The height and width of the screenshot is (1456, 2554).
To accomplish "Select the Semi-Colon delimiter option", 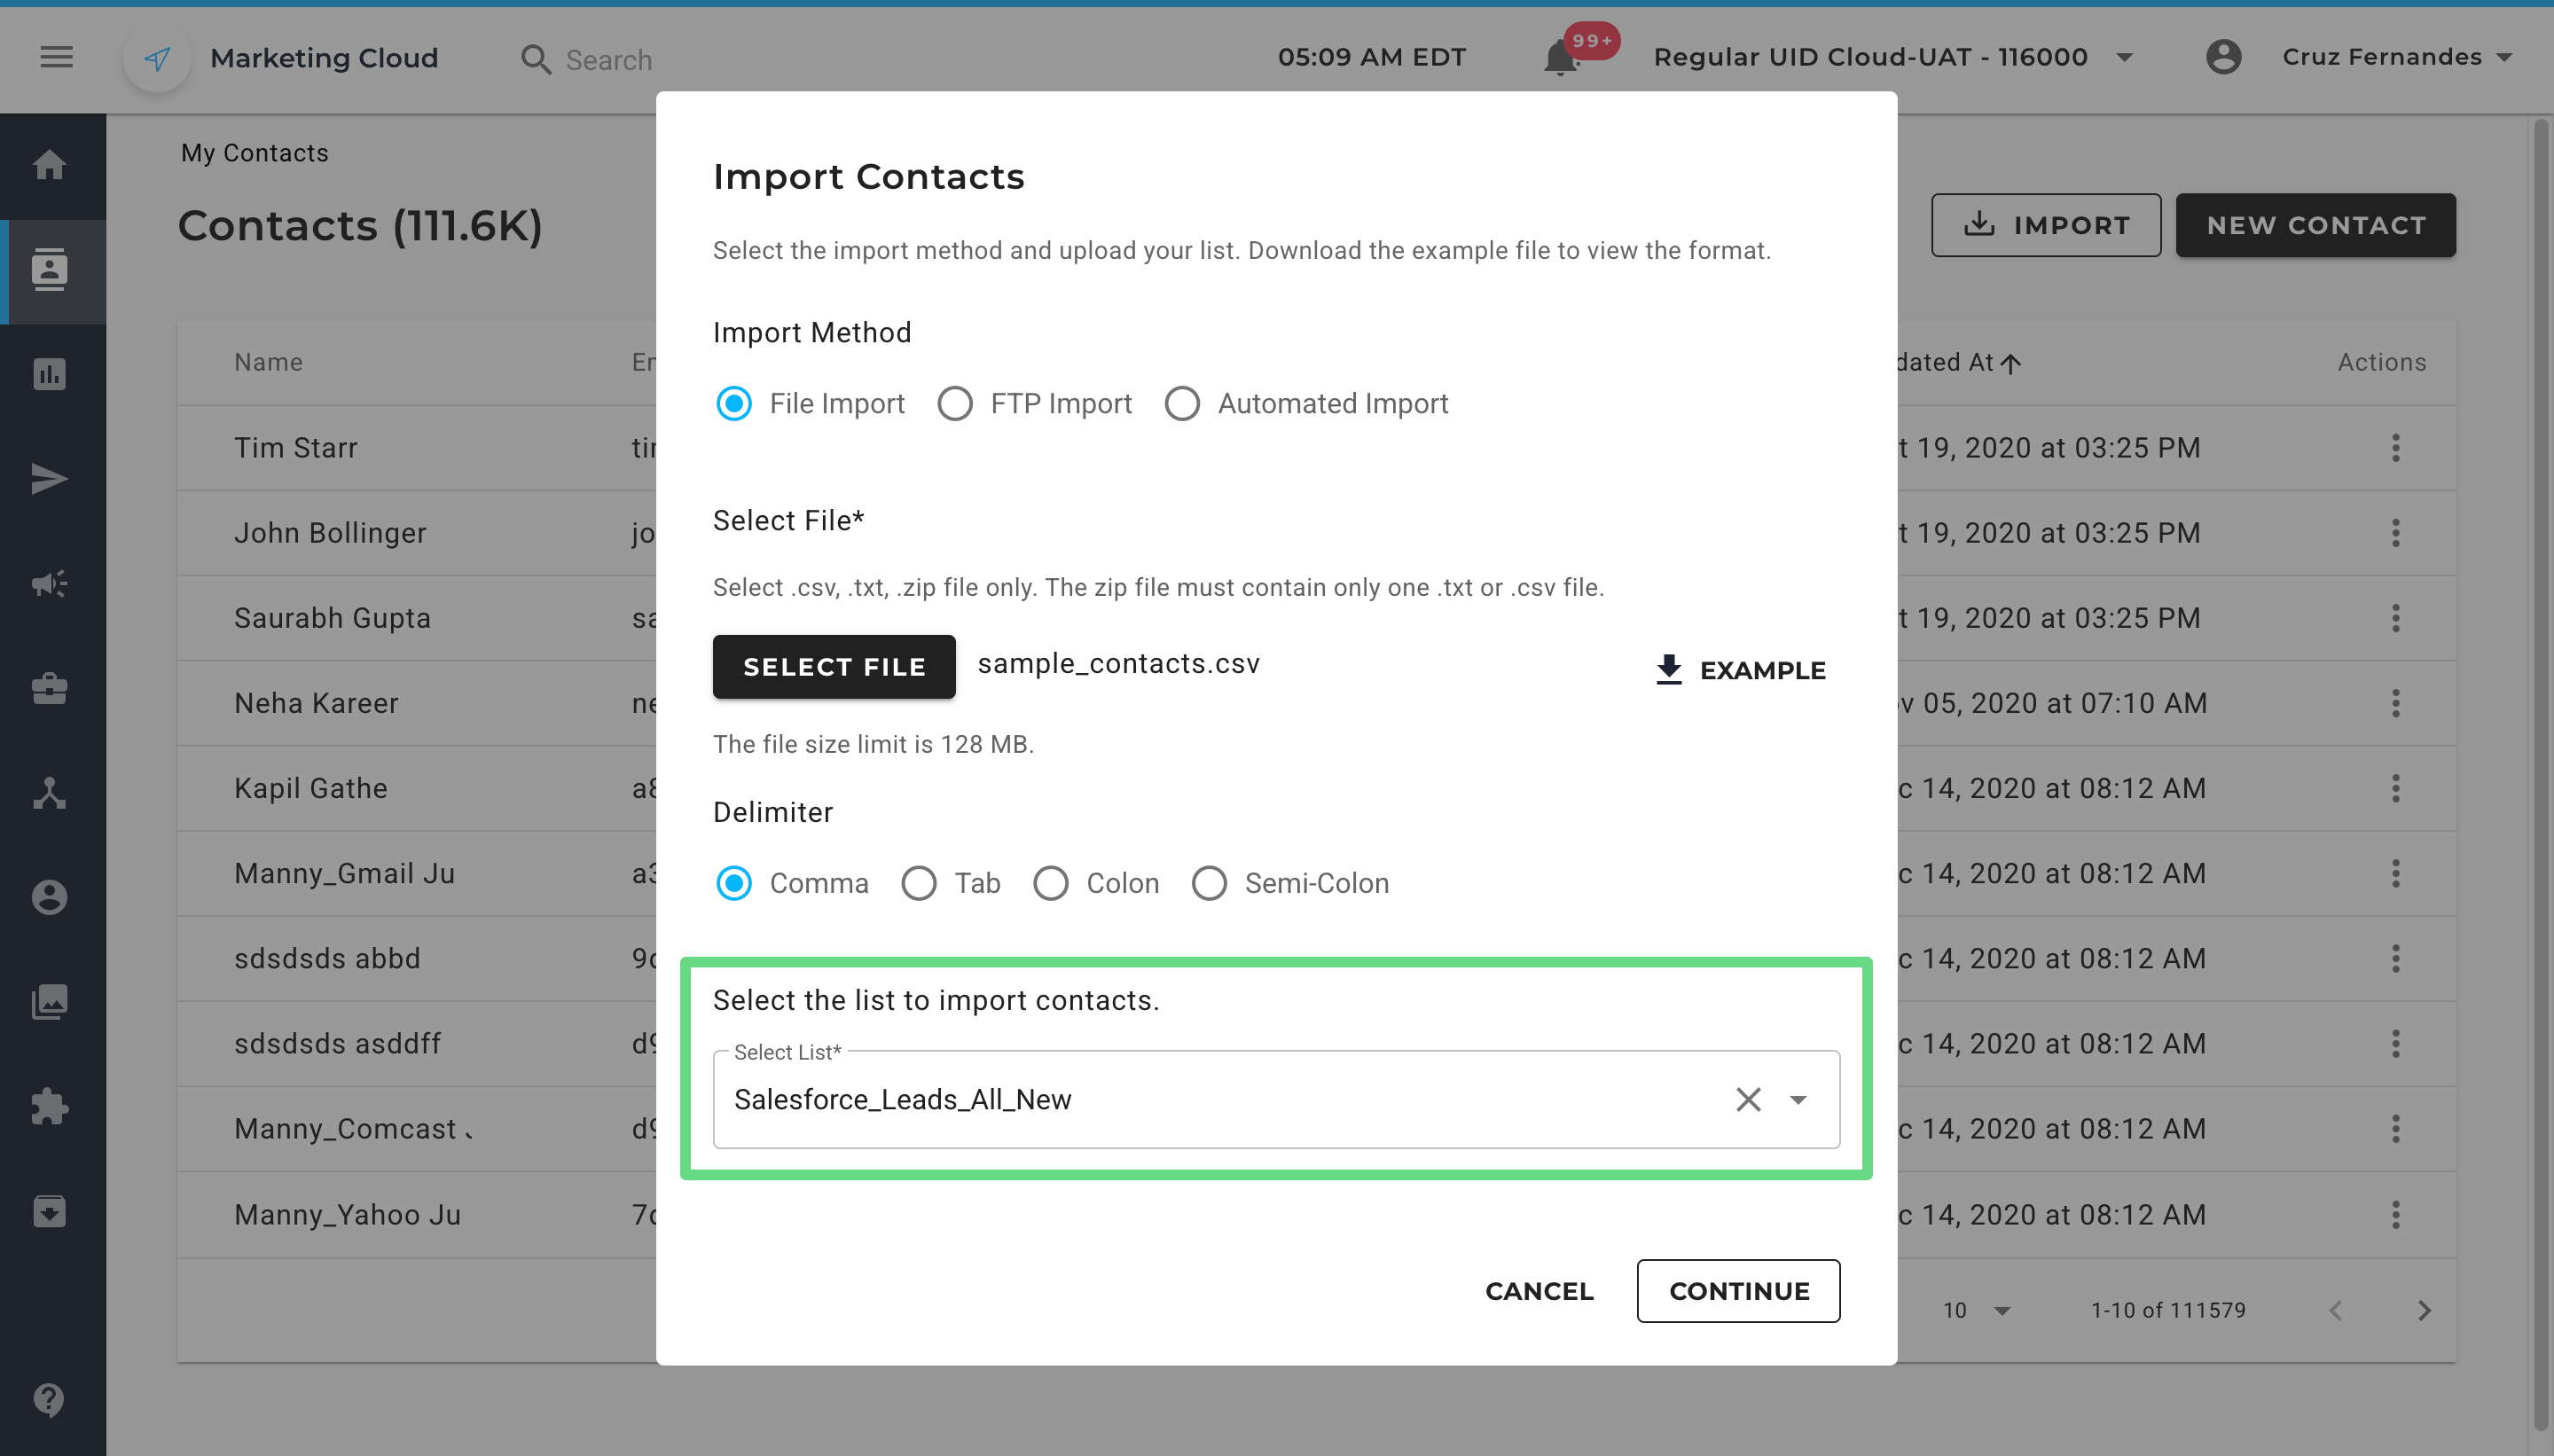I will tap(1209, 883).
